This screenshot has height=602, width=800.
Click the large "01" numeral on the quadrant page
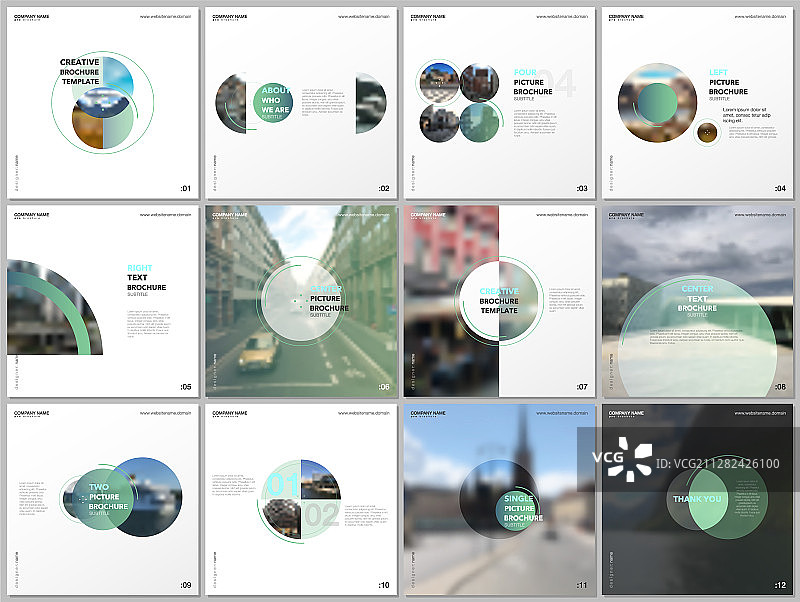[x=281, y=484]
